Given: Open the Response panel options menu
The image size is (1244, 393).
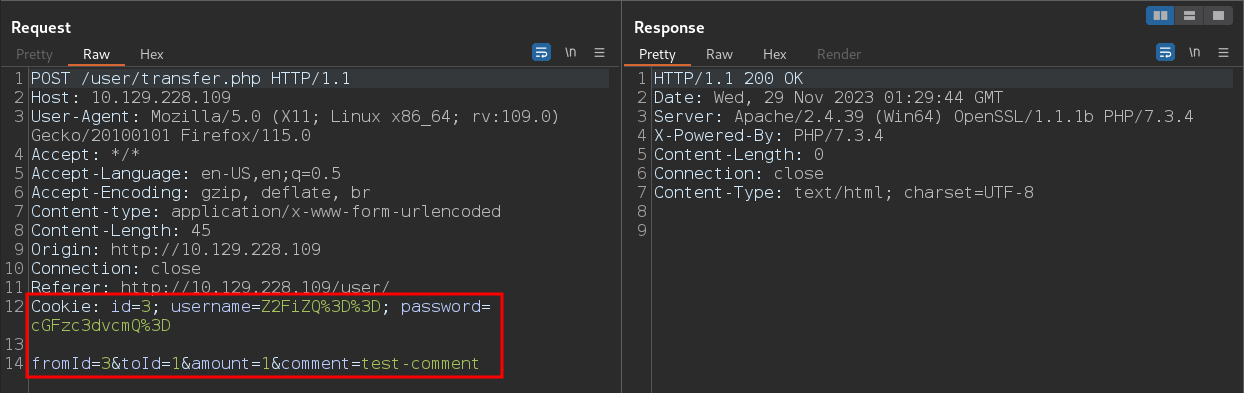Looking at the screenshot, I should pyautogui.click(x=1224, y=53).
